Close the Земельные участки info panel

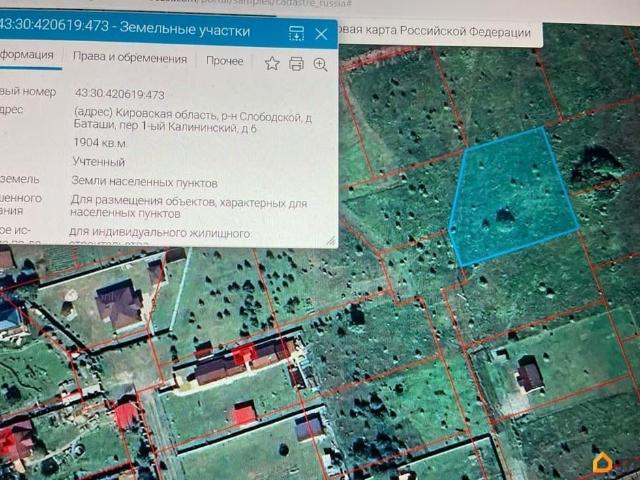click(x=321, y=34)
